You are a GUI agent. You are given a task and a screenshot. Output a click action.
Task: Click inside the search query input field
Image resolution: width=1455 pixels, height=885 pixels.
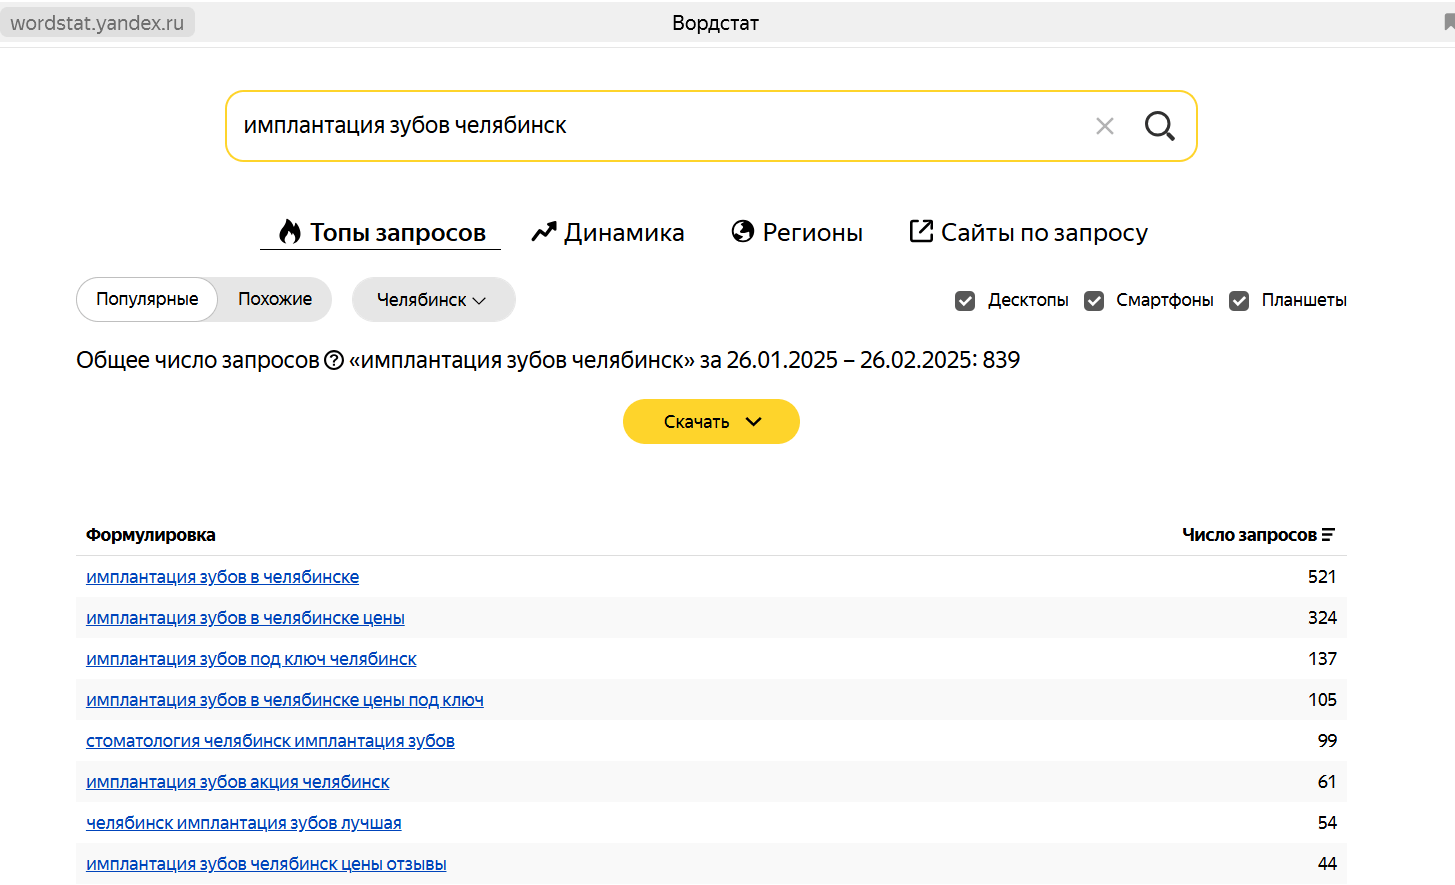(x=650, y=126)
